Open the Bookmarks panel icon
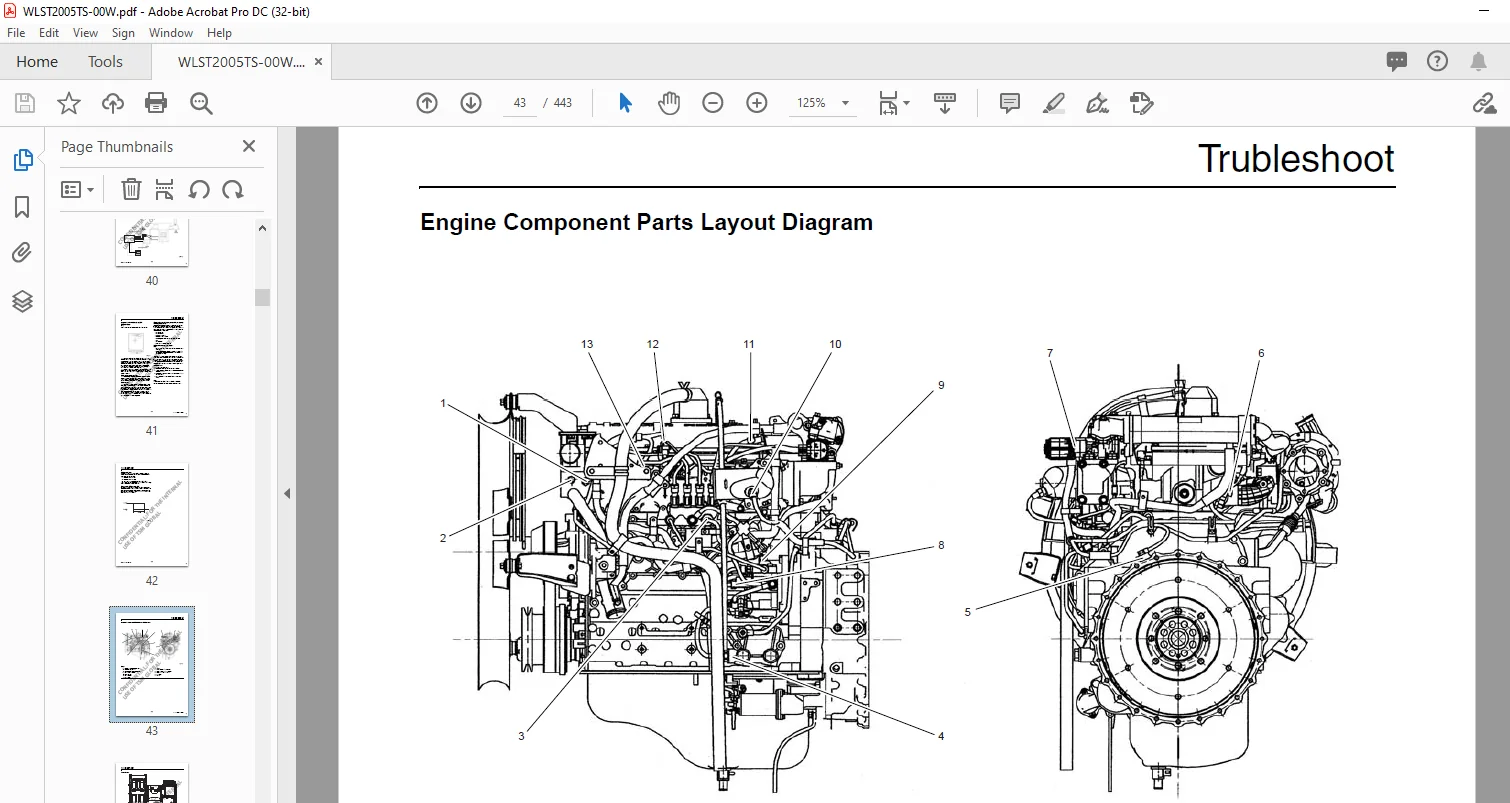The height and width of the screenshot is (803, 1510). [x=22, y=207]
